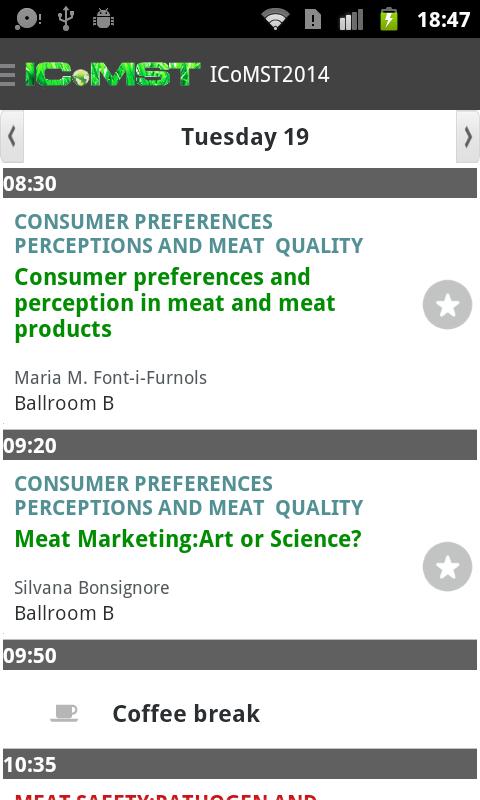Star the Meat Marketing:Art or Science session
Image resolution: width=480 pixels, height=800 pixels.
click(447, 566)
